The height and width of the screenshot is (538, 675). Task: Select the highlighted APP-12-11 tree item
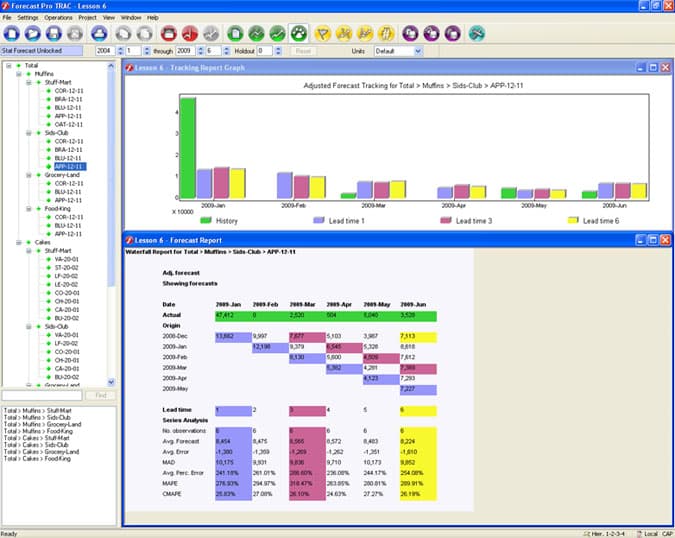pos(70,167)
